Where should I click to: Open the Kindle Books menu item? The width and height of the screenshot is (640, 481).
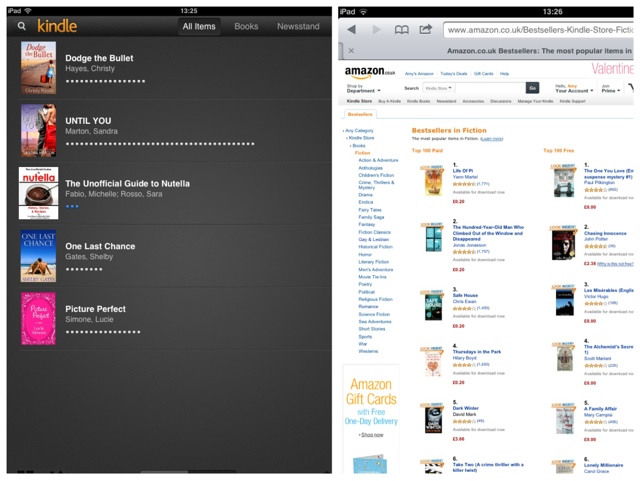[418, 101]
